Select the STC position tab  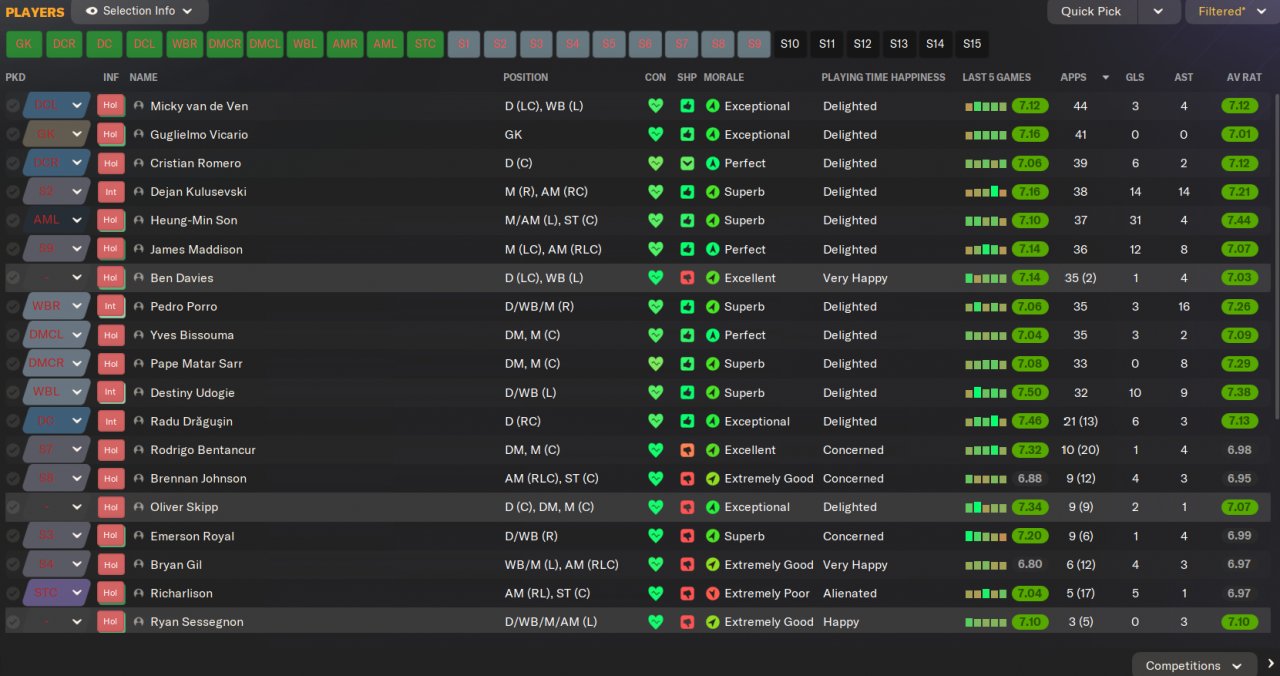(x=425, y=44)
